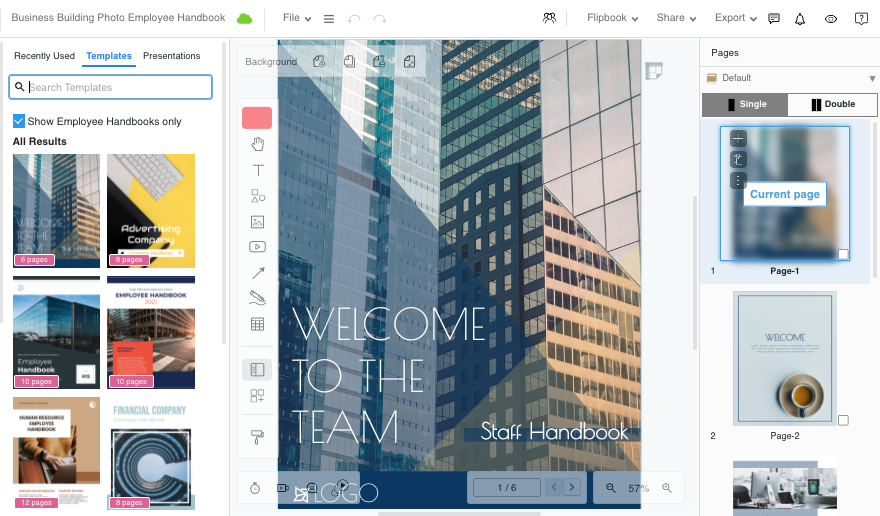This screenshot has width=880, height=516.
Task: Select the hand pan tool
Action: (x=258, y=145)
